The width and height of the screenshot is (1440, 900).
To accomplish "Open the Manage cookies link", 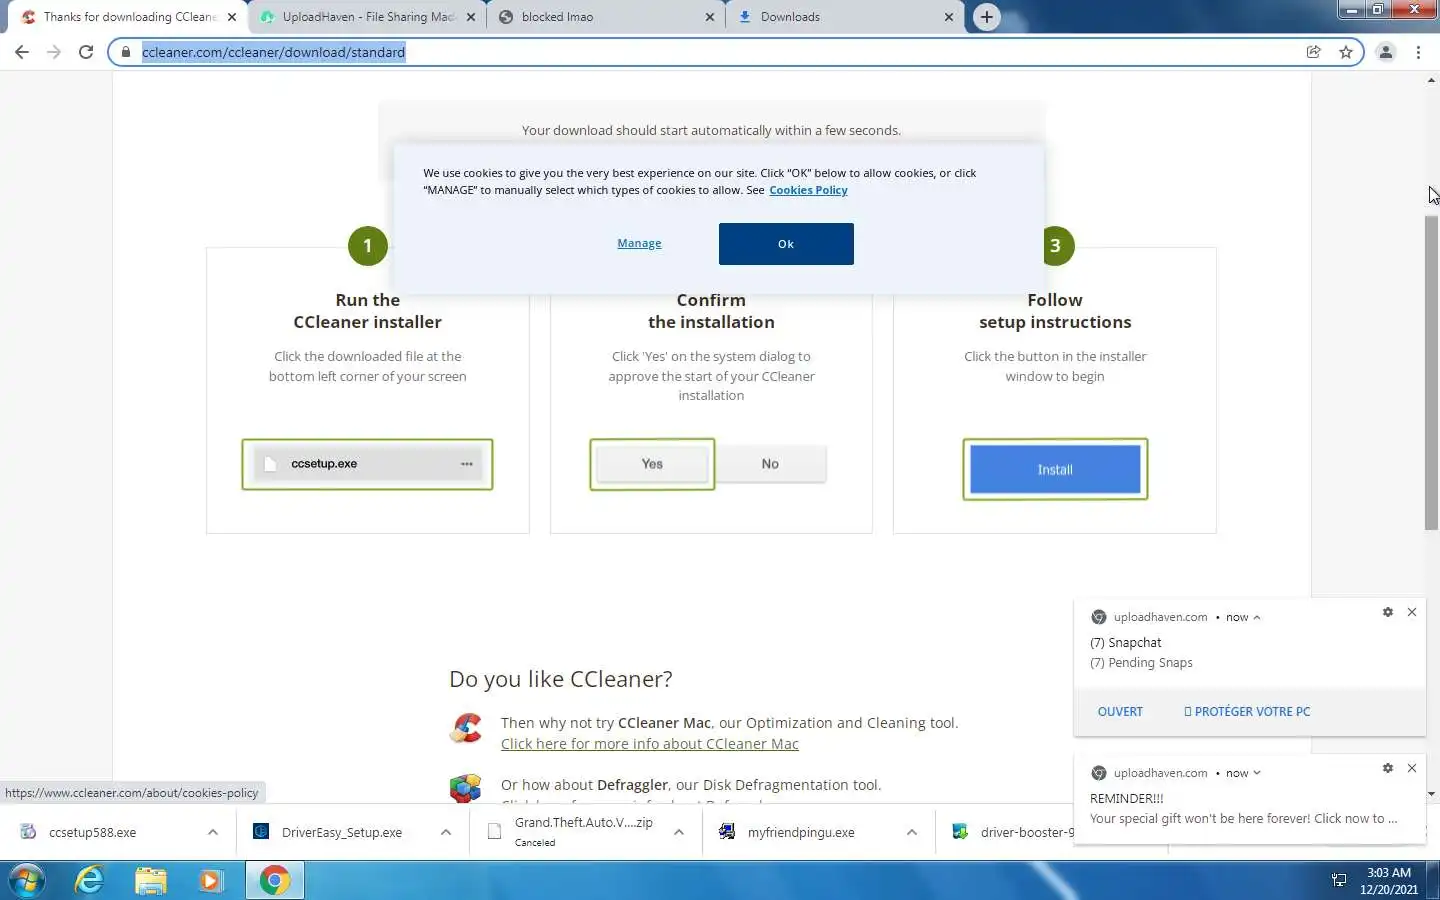I will pyautogui.click(x=639, y=244).
